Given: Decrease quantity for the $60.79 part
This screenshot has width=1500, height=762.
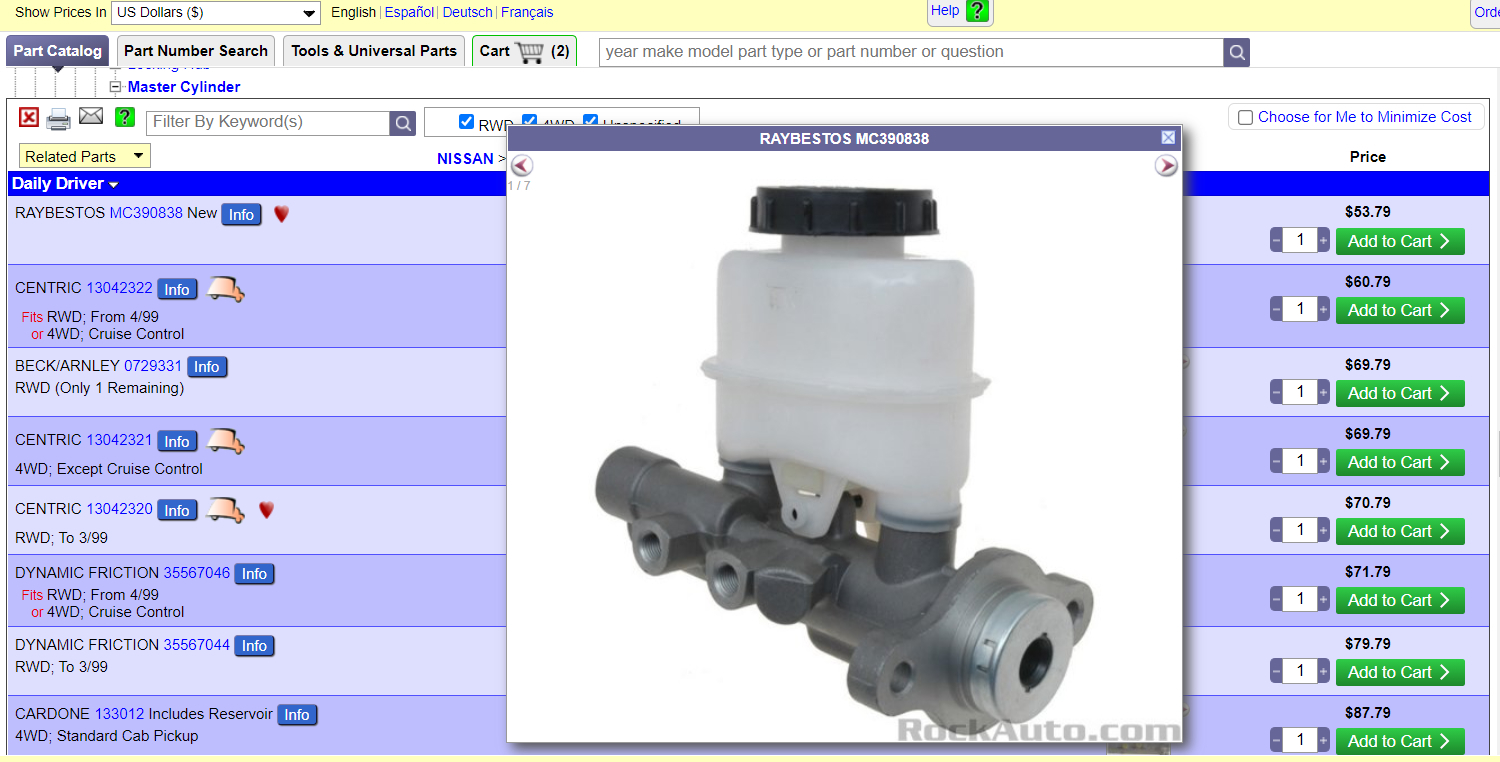Looking at the screenshot, I should tap(1276, 310).
